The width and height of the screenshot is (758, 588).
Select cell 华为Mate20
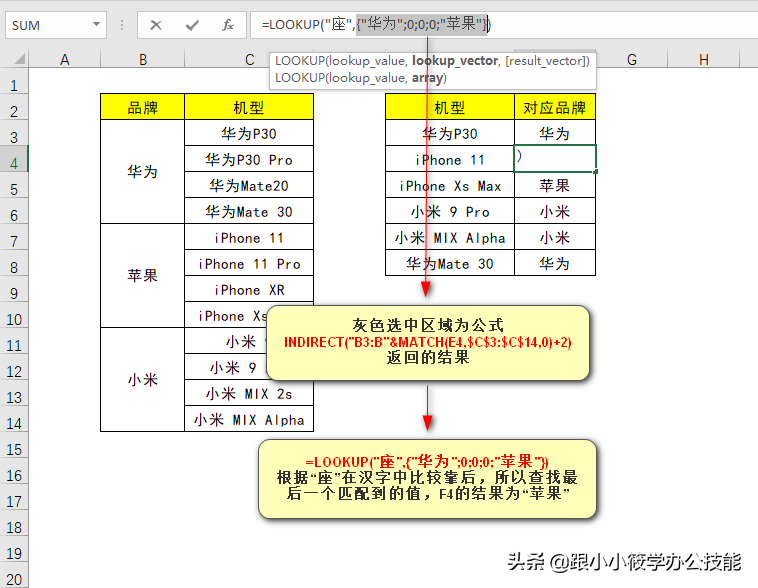pos(249,185)
